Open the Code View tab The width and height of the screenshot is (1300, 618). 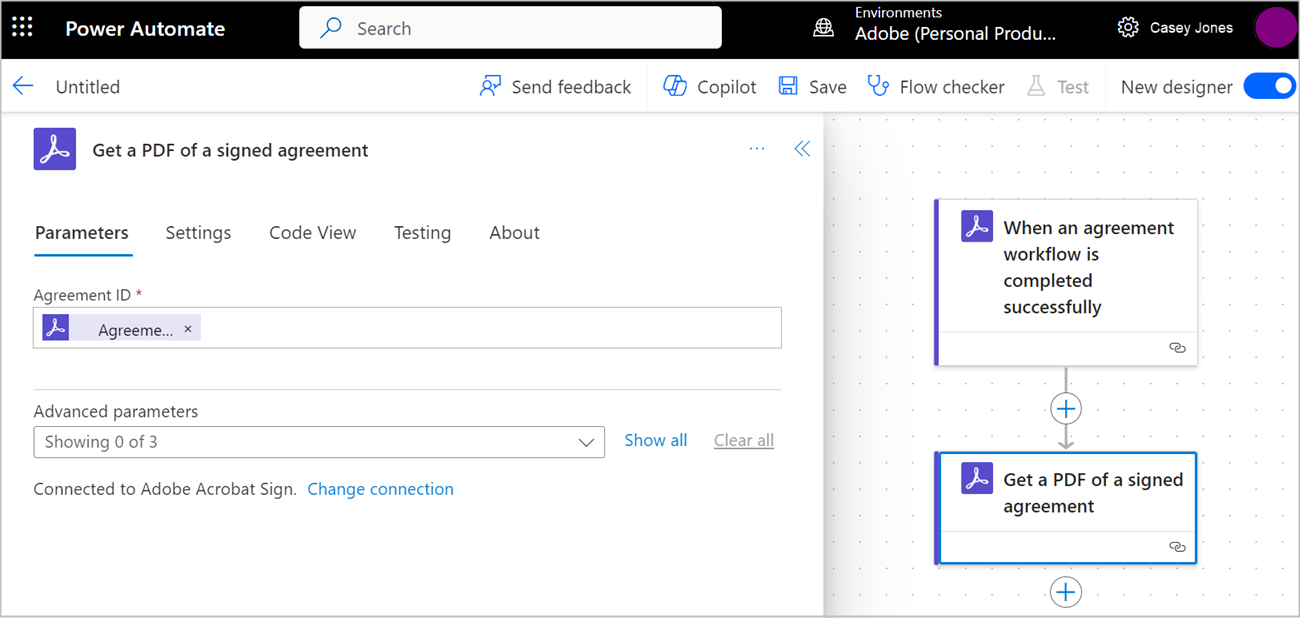pos(312,233)
